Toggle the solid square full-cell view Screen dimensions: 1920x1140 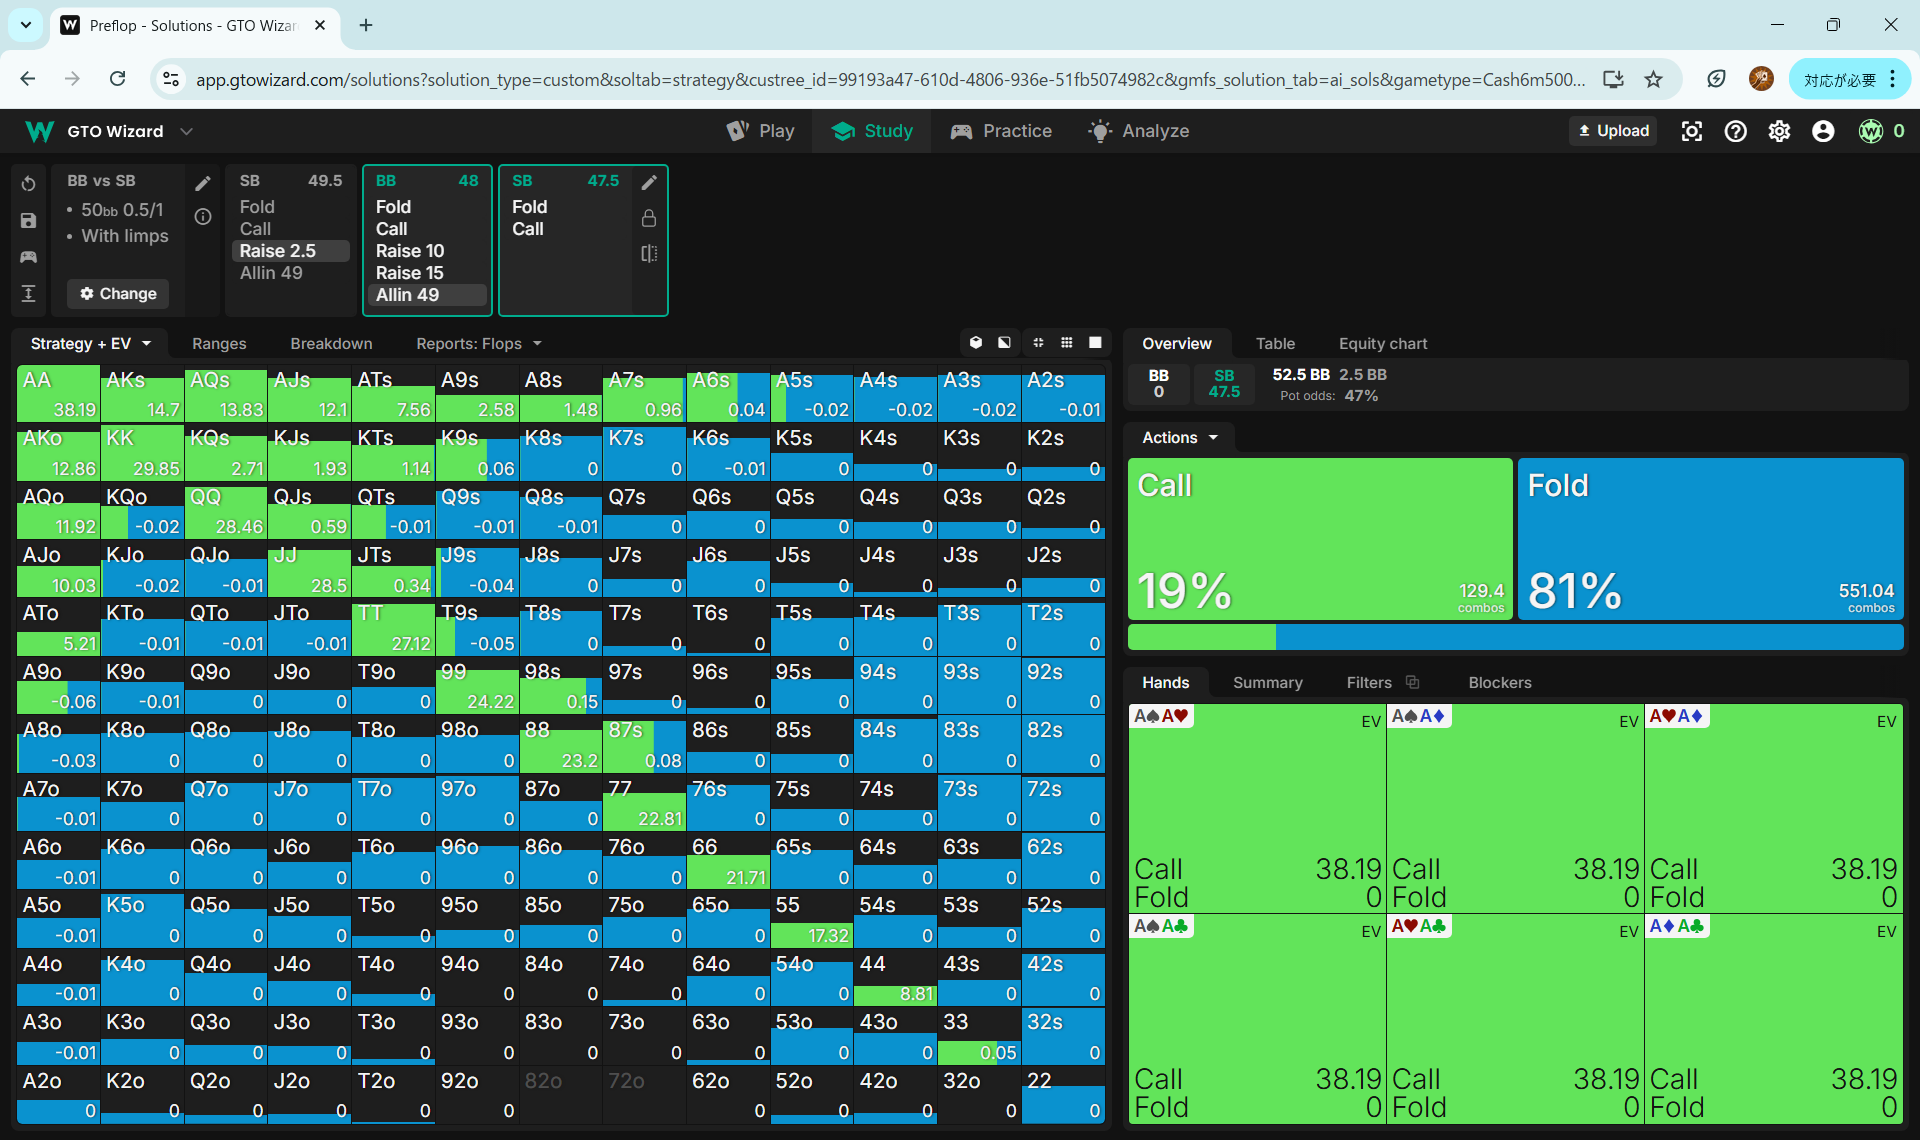point(1095,343)
